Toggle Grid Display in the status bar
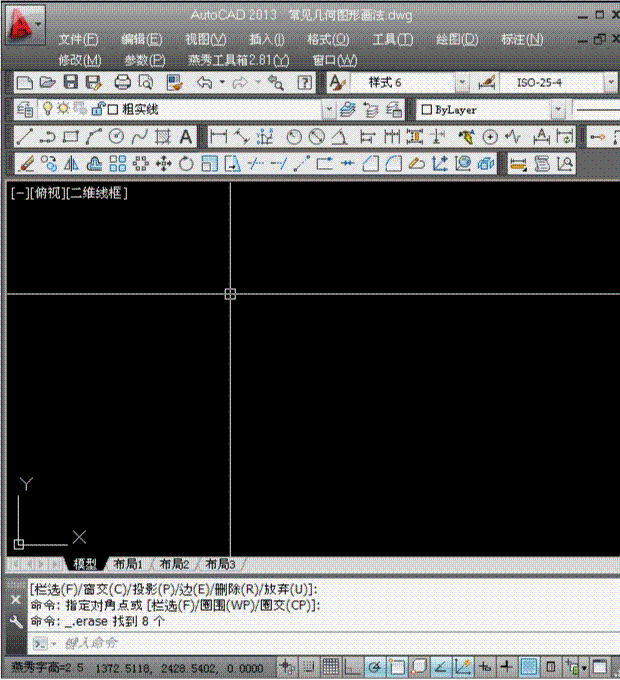Image resolution: width=620 pixels, height=680 pixels. (x=330, y=667)
